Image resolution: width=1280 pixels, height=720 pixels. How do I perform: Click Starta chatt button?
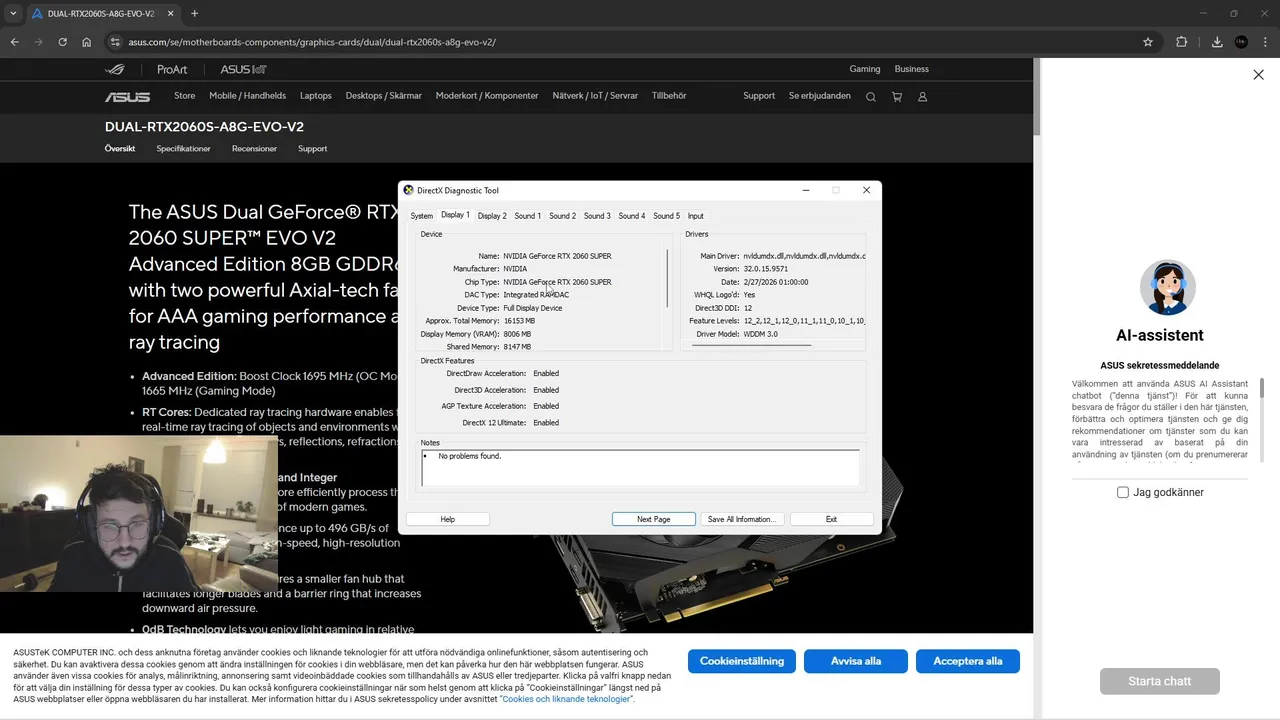point(1160,681)
